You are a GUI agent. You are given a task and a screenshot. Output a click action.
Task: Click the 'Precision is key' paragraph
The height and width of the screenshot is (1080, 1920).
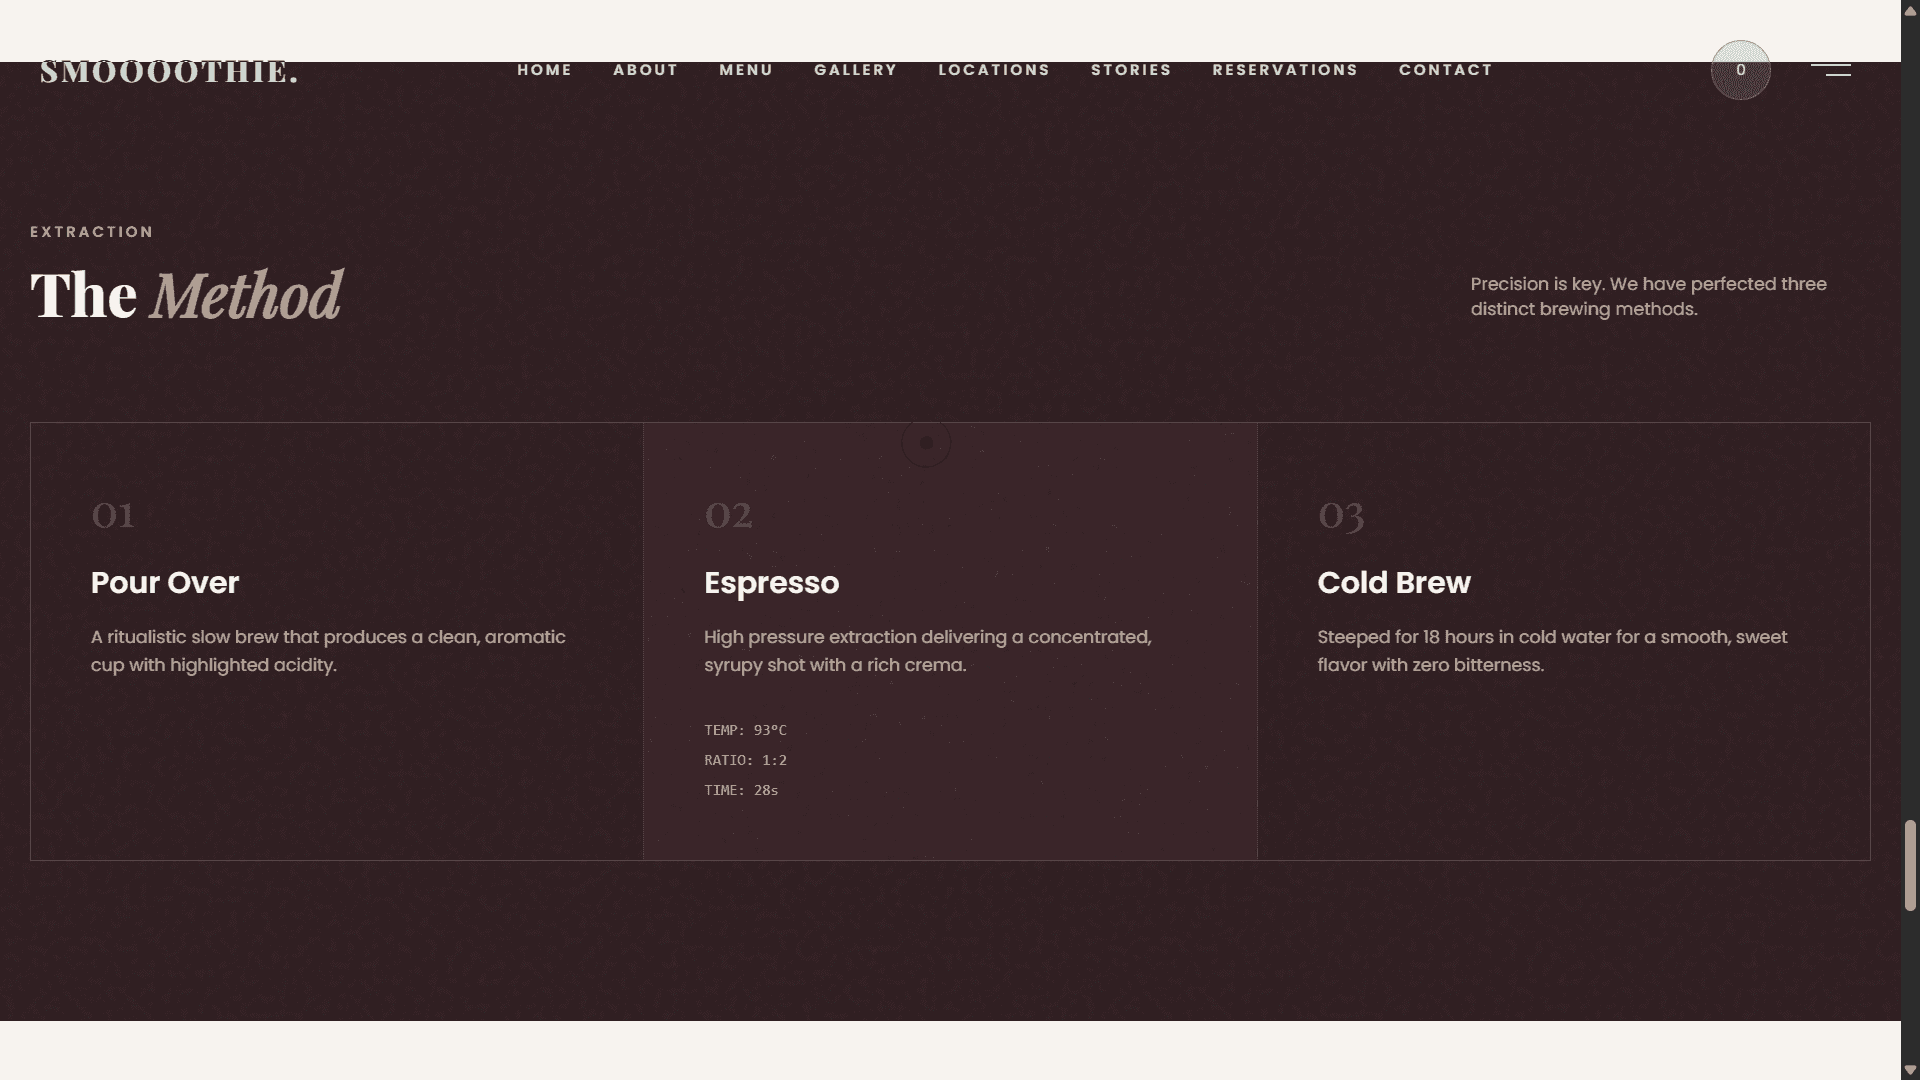tap(1648, 296)
